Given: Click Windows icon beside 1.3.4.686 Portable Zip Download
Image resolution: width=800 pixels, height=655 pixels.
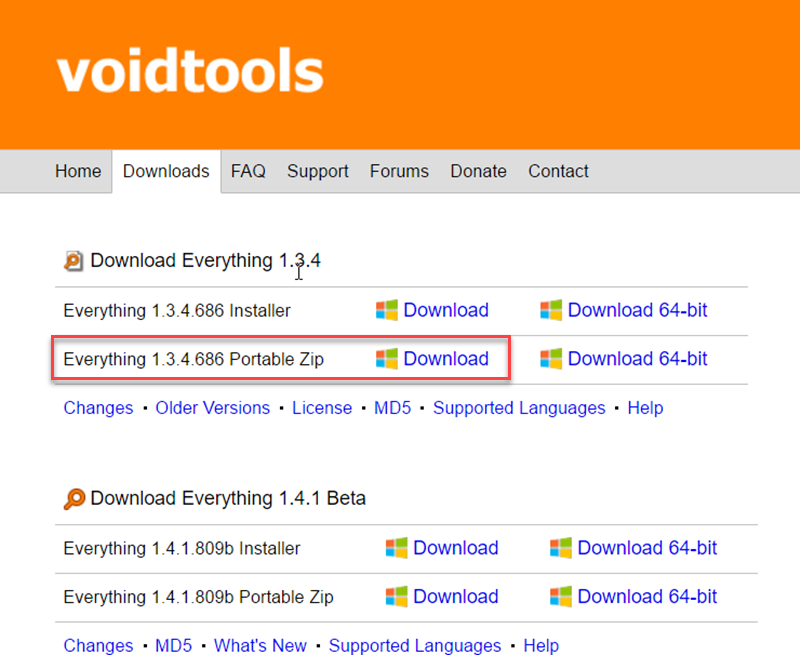Looking at the screenshot, I should [387, 359].
